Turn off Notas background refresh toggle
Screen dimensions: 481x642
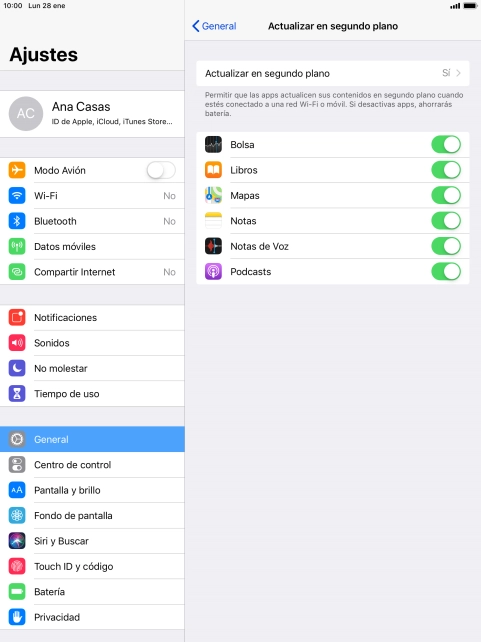click(x=446, y=221)
